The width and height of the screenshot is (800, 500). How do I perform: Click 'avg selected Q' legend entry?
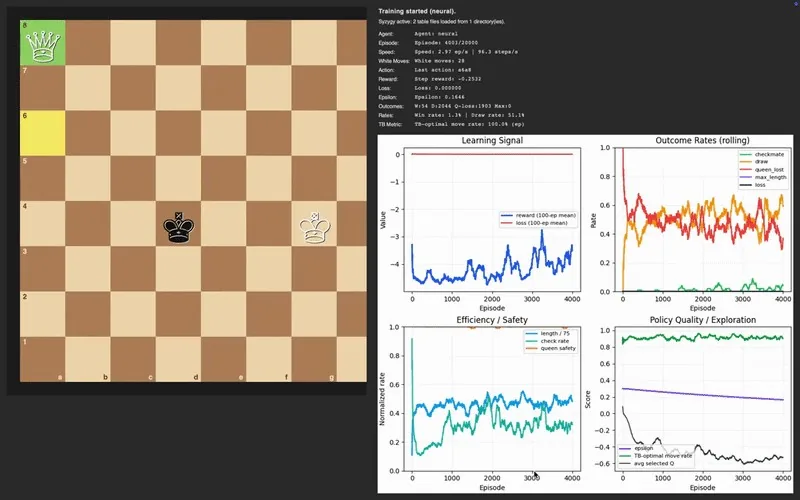(646, 463)
